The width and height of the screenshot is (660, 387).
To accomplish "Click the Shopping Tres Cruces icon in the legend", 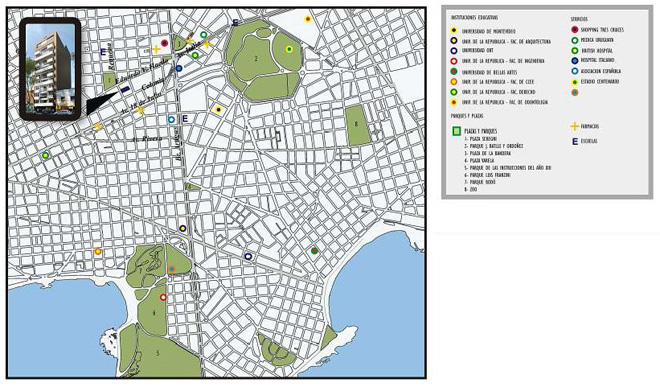I will [x=575, y=29].
